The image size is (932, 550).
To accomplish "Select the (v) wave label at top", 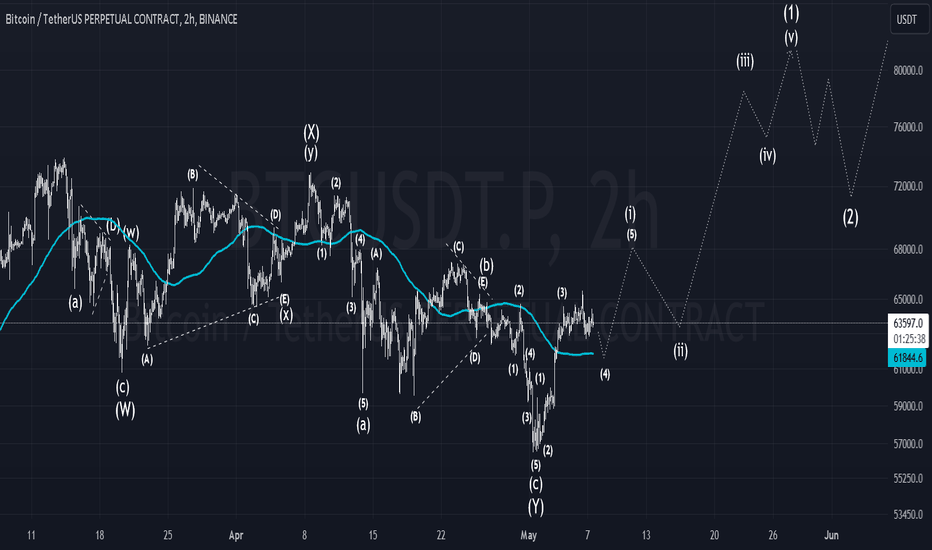I will pyautogui.click(x=791, y=37).
